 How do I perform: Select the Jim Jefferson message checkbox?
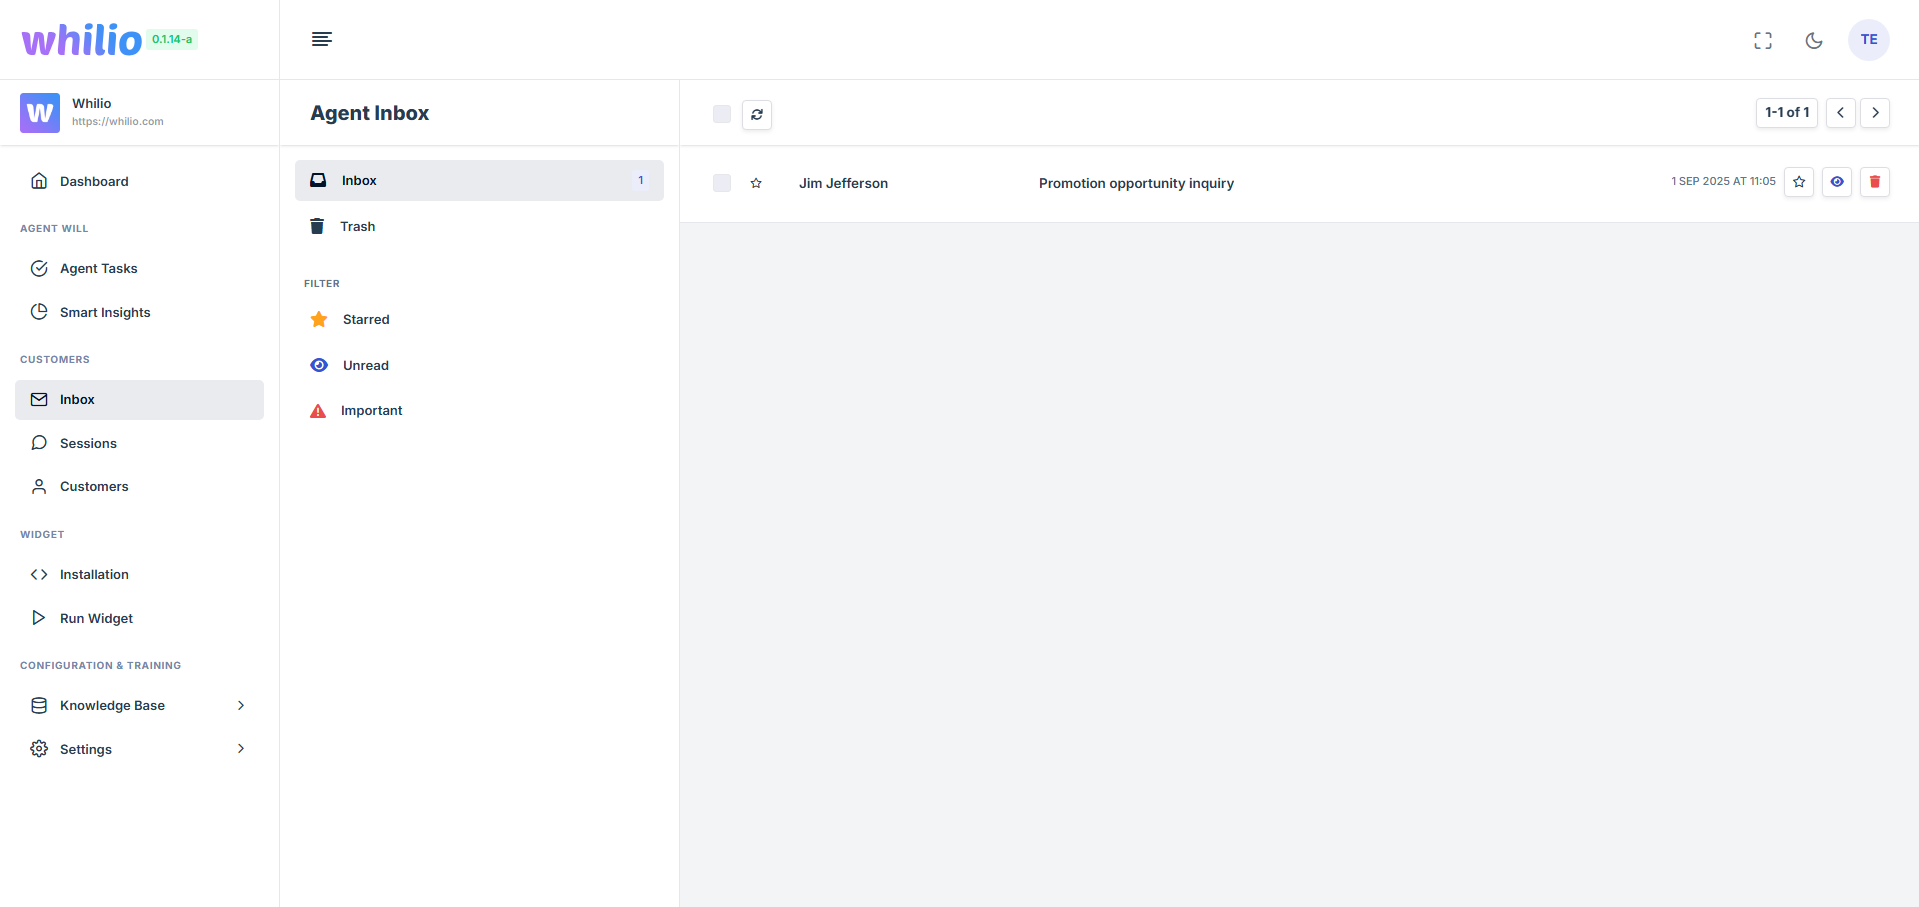point(722,183)
